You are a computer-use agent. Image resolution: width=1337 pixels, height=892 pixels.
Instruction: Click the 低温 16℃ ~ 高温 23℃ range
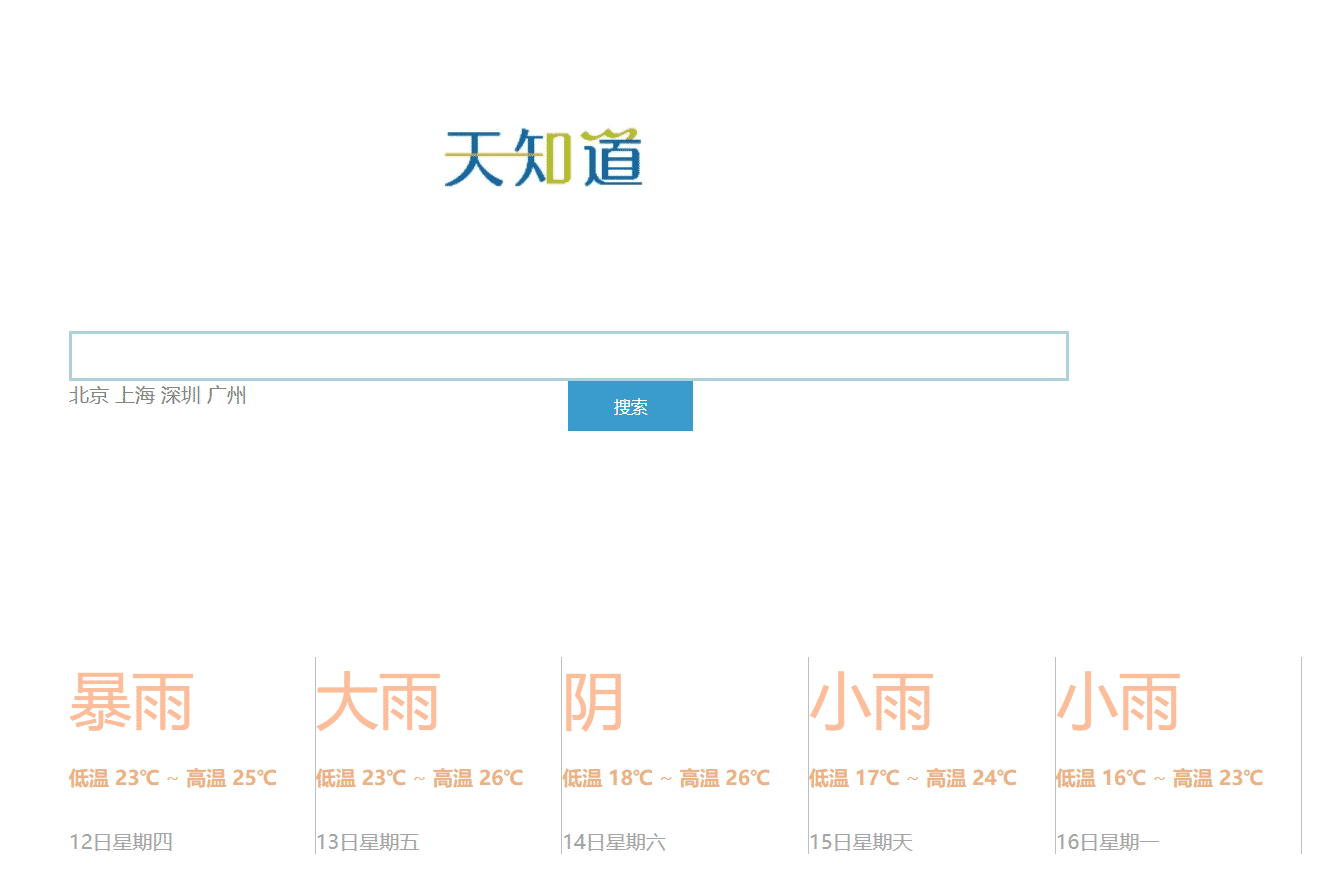click(1159, 777)
